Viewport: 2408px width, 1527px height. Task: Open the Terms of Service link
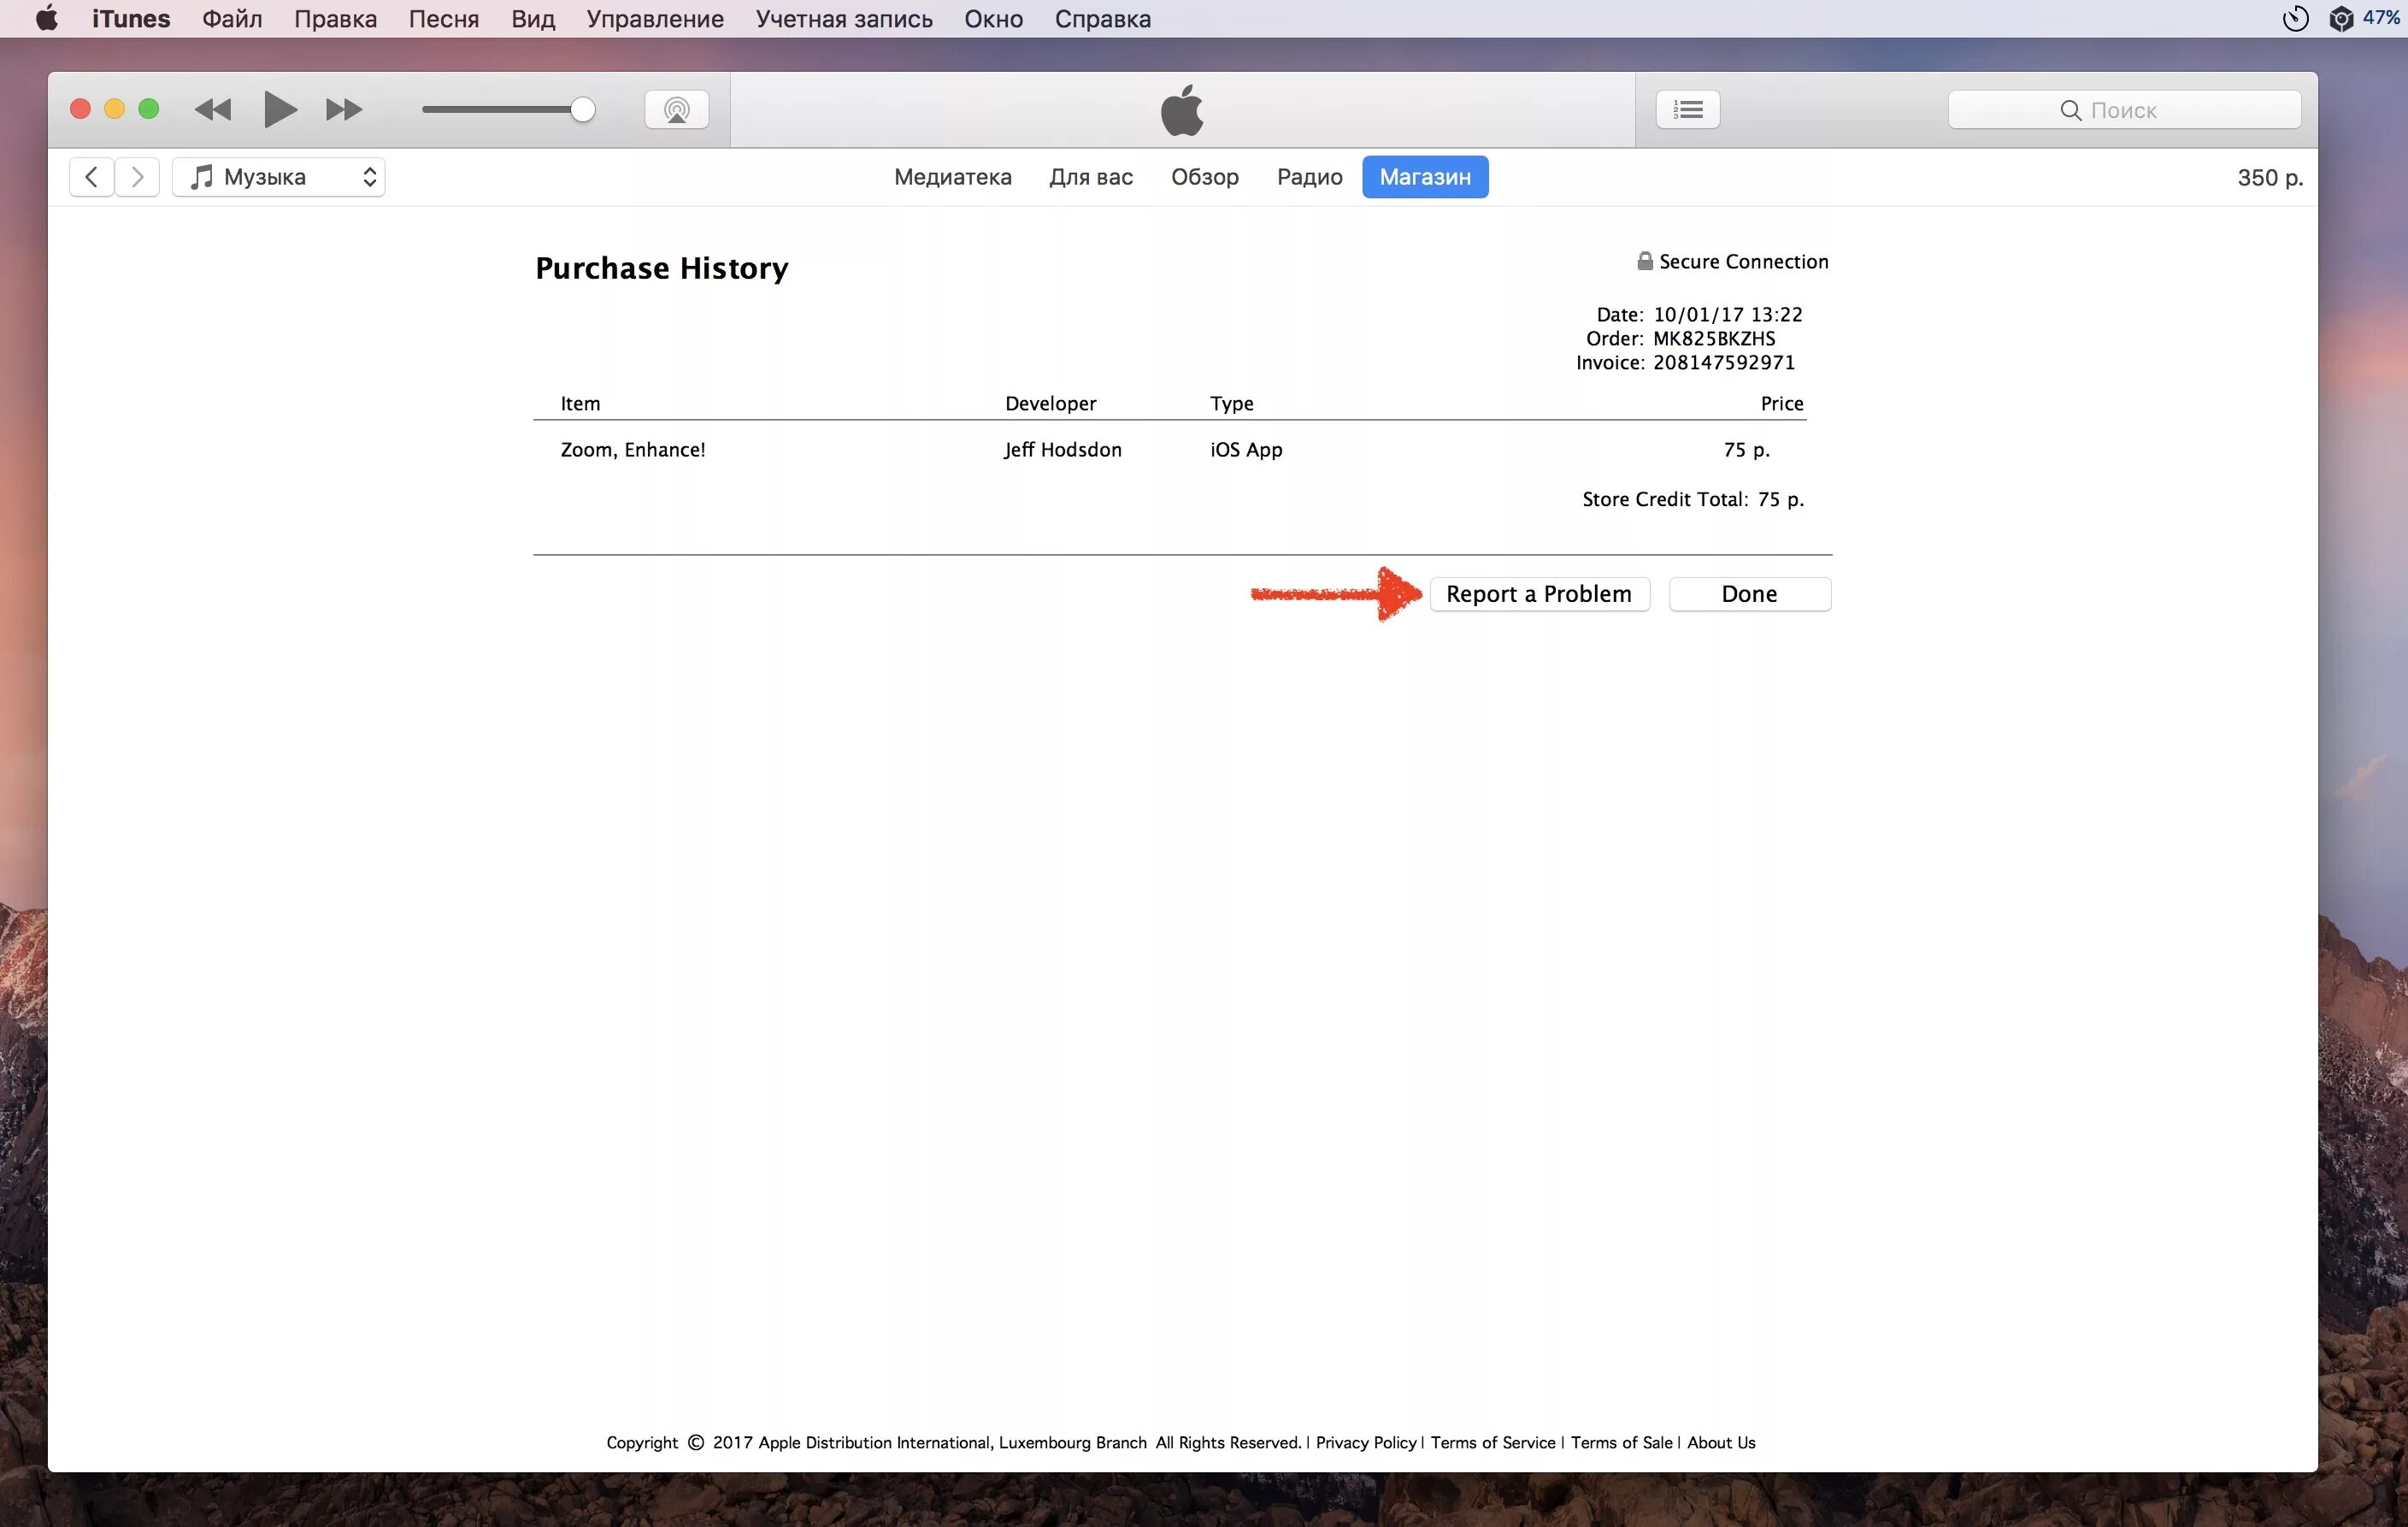coord(1493,1442)
